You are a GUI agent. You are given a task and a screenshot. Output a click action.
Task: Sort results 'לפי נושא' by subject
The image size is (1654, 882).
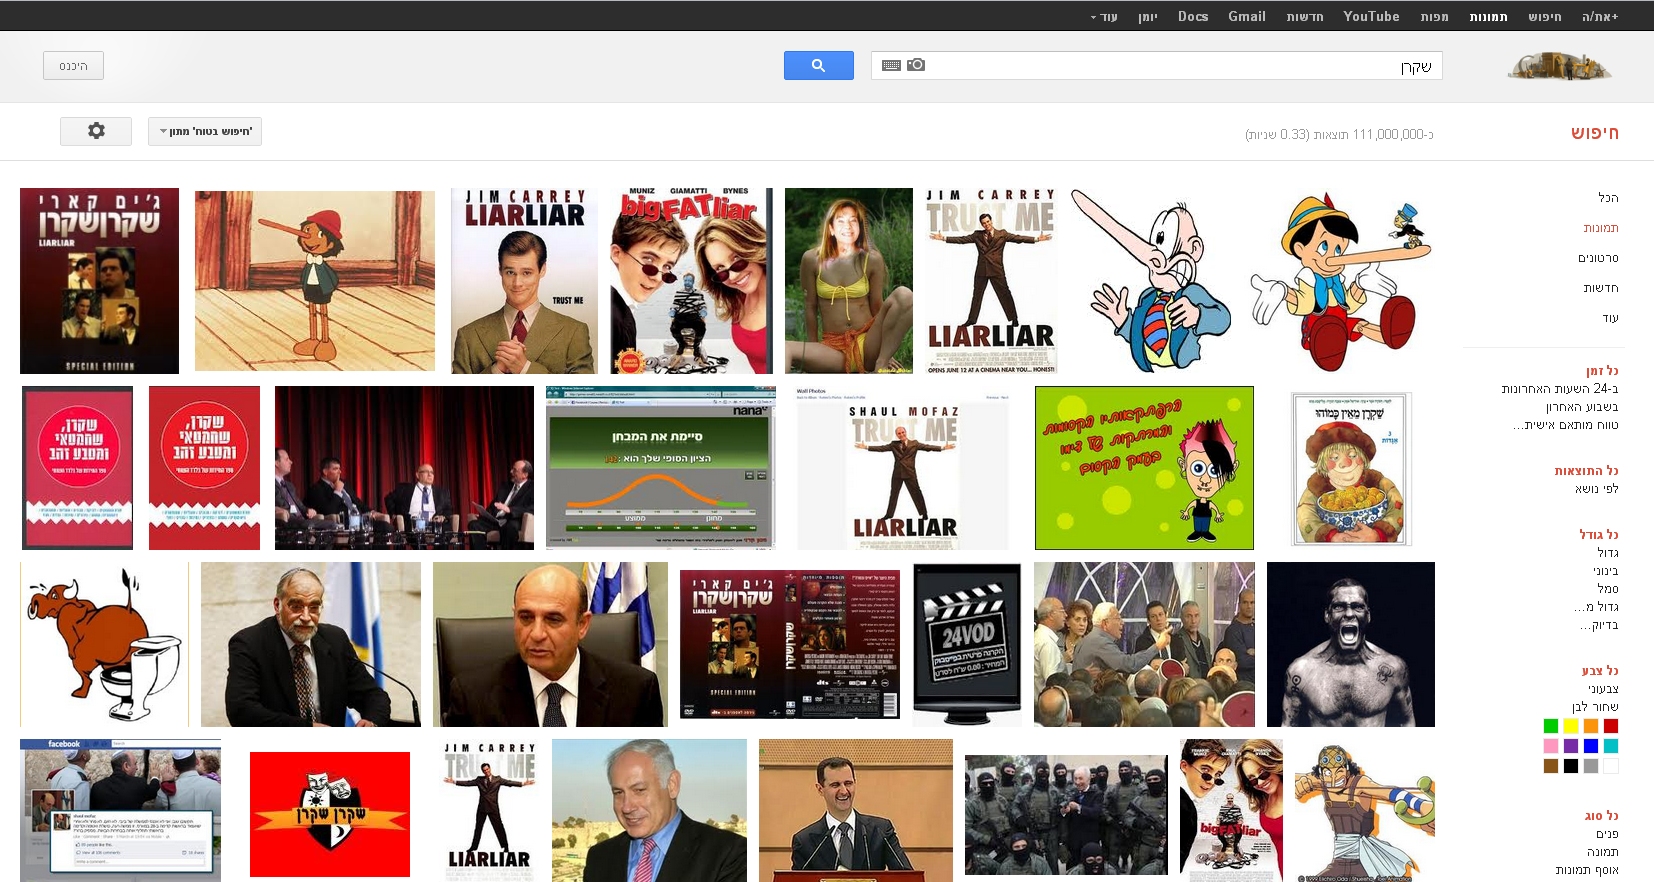click(x=1597, y=489)
